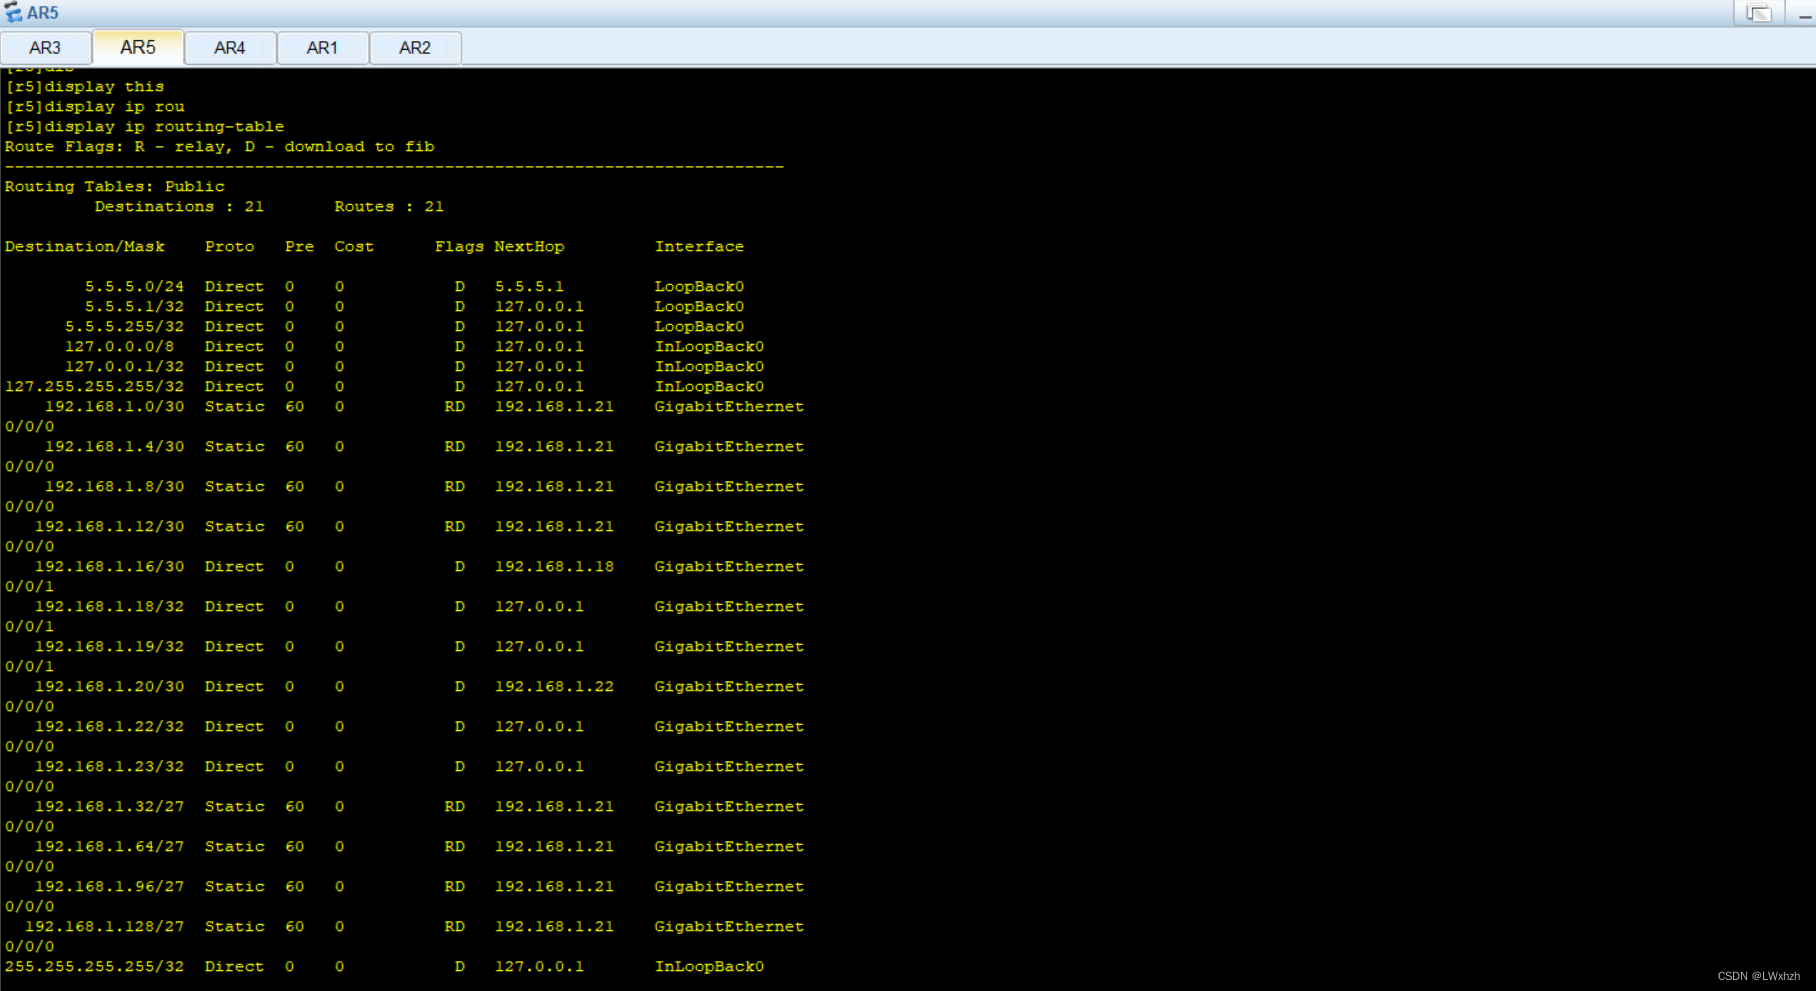Click destination 192.168.1.96/27
Image resolution: width=1816 pixels, height=991 pixels.
pyautogui.click(x=110, y=887)
